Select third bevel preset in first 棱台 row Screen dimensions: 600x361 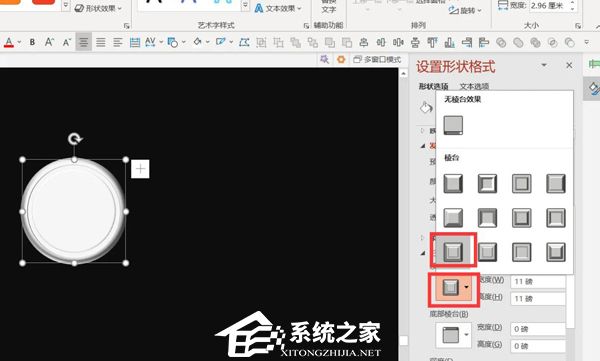(522, 183)
